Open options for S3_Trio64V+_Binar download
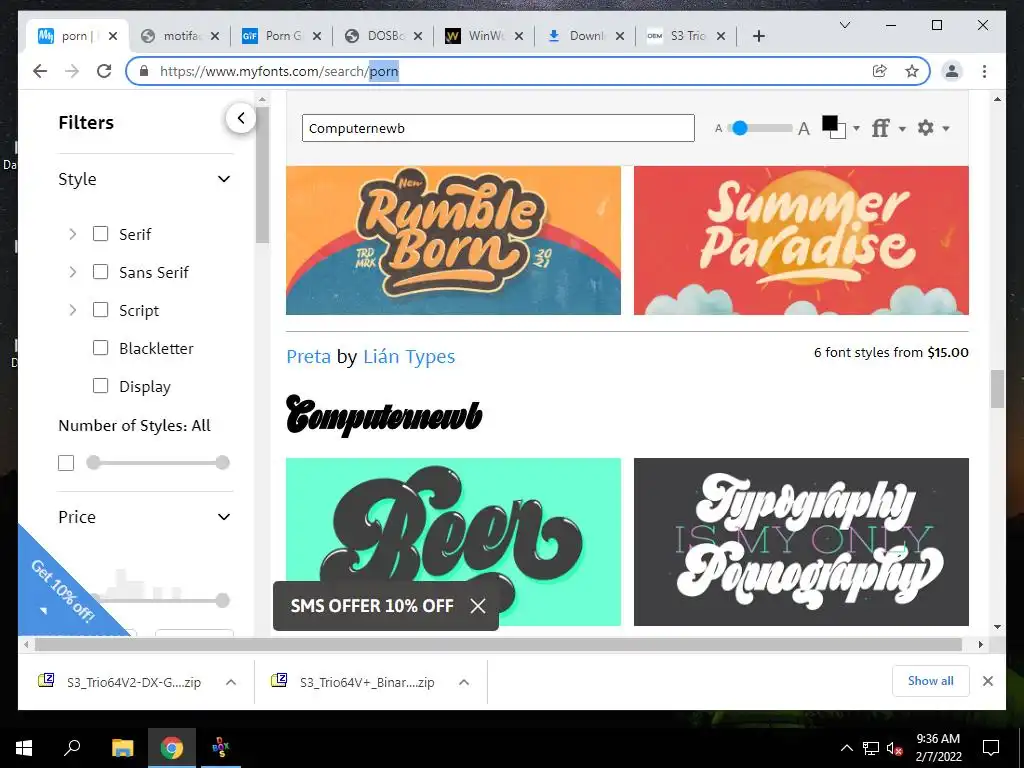This screenshot has width=1024, height=768. pos(464,682)
